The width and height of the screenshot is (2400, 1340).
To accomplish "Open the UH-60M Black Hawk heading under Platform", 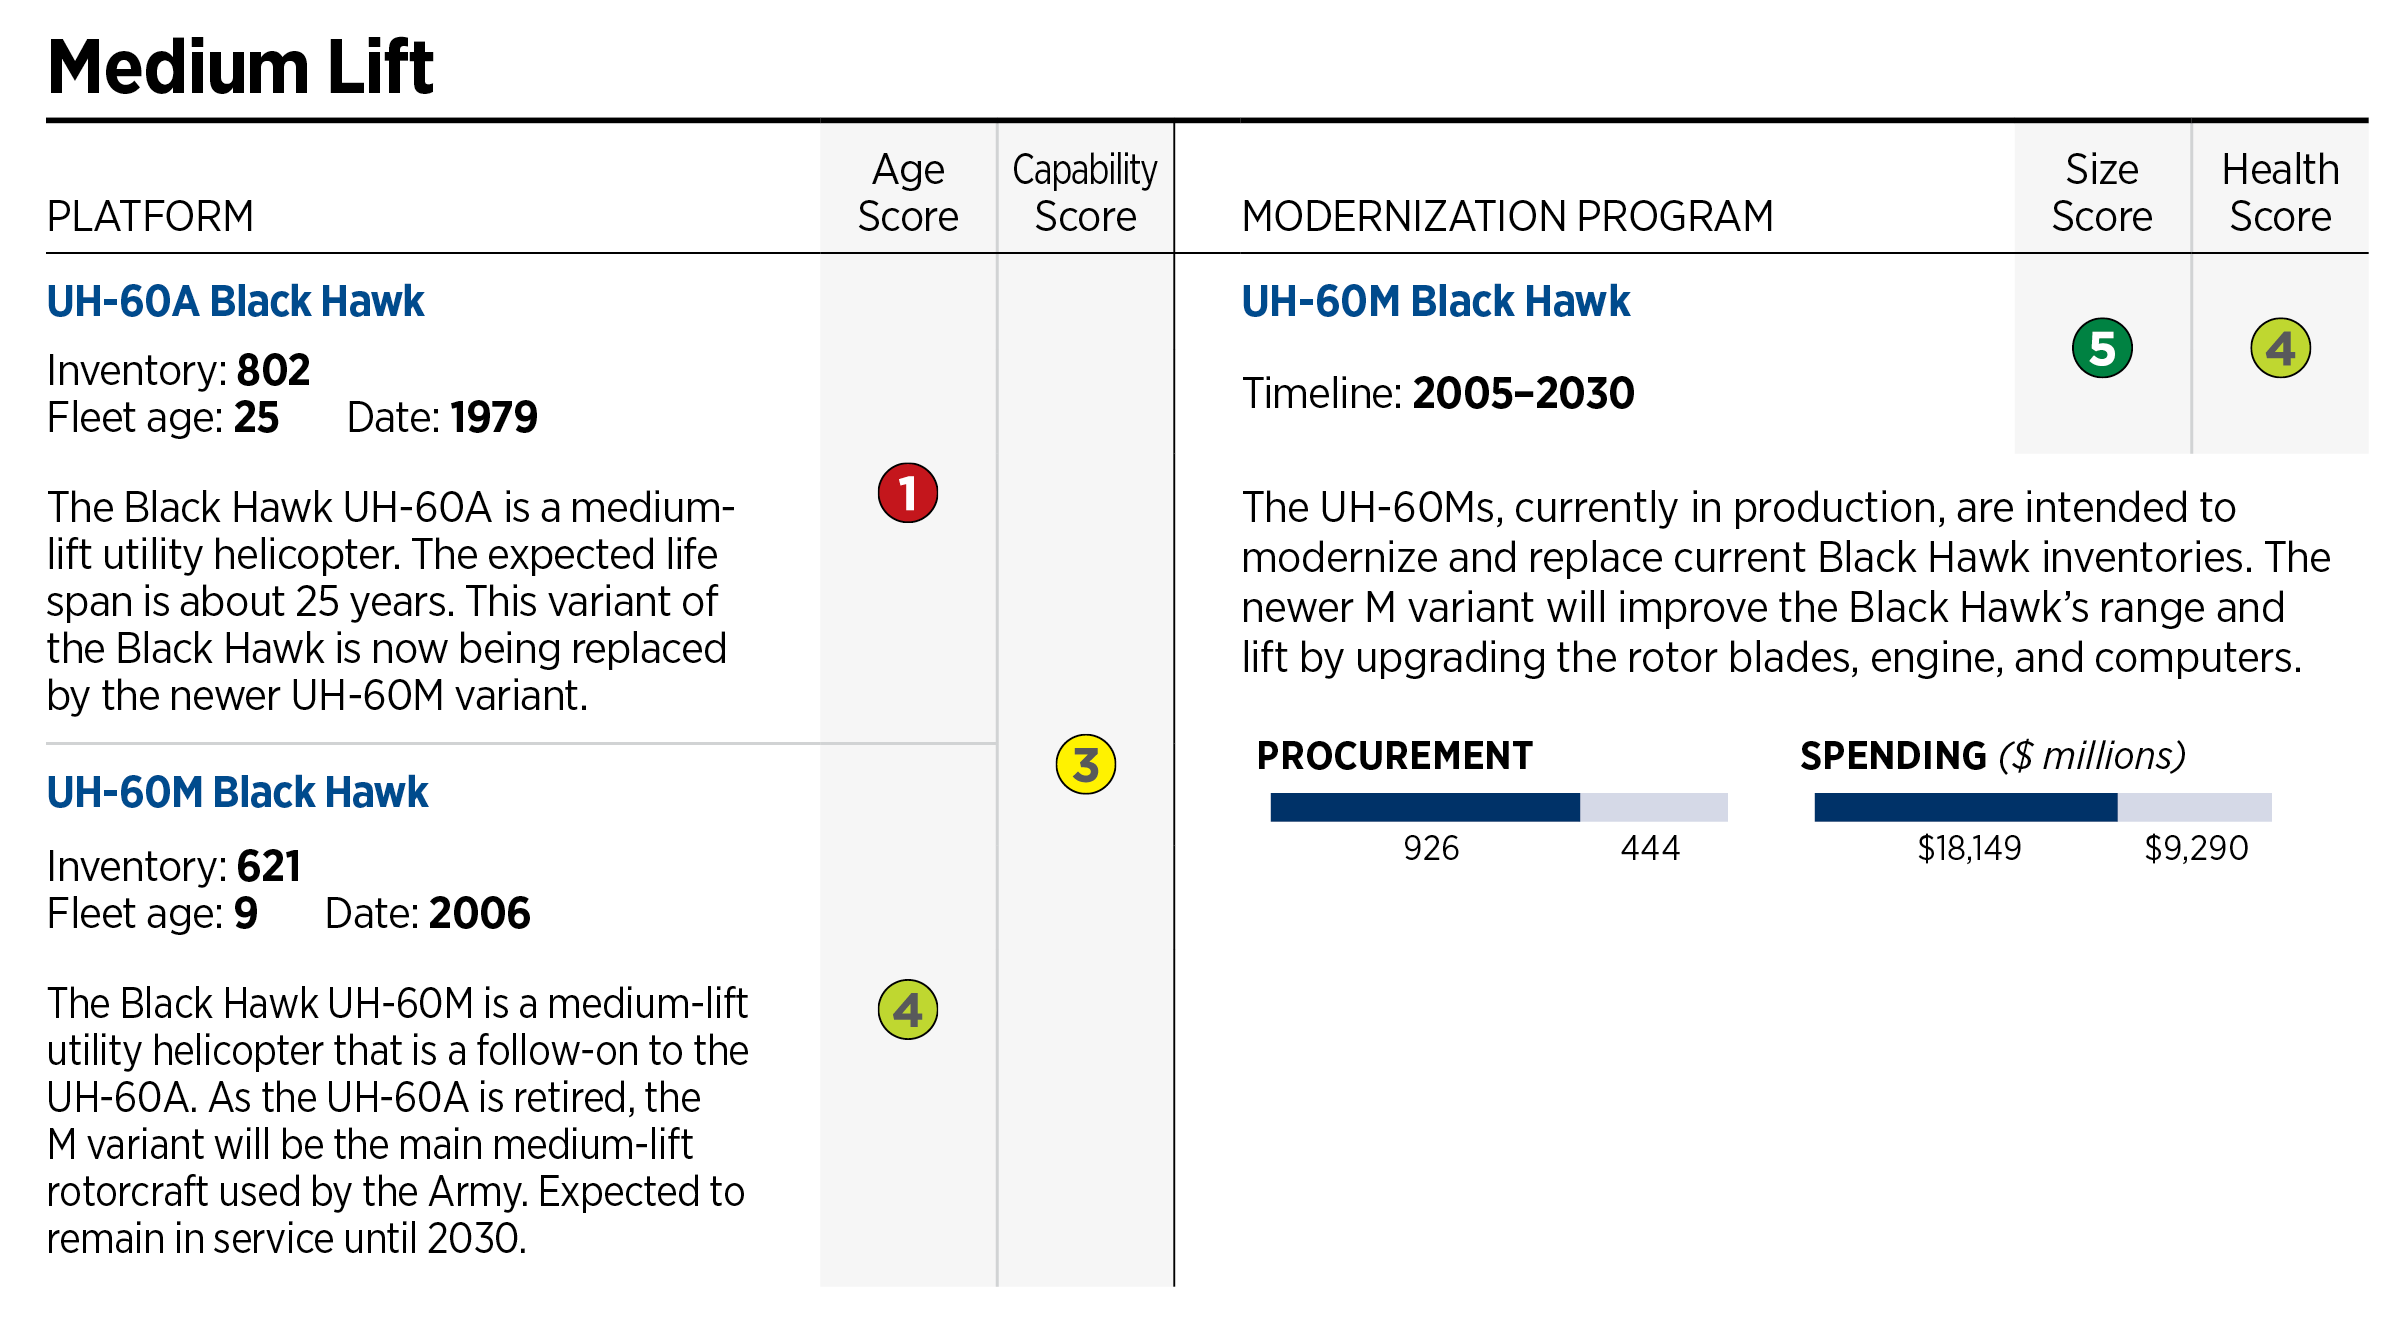I will point(237,792).
